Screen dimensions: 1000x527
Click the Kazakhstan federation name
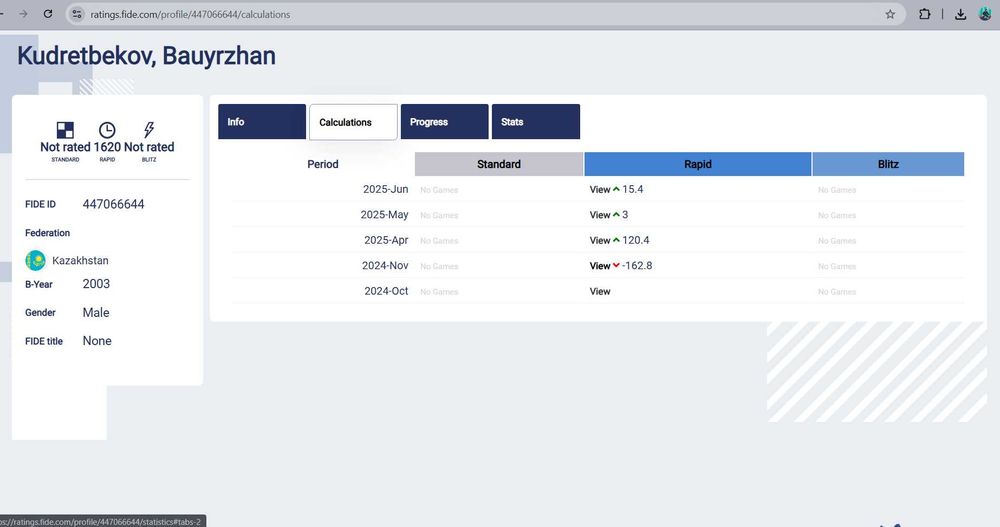80,260
